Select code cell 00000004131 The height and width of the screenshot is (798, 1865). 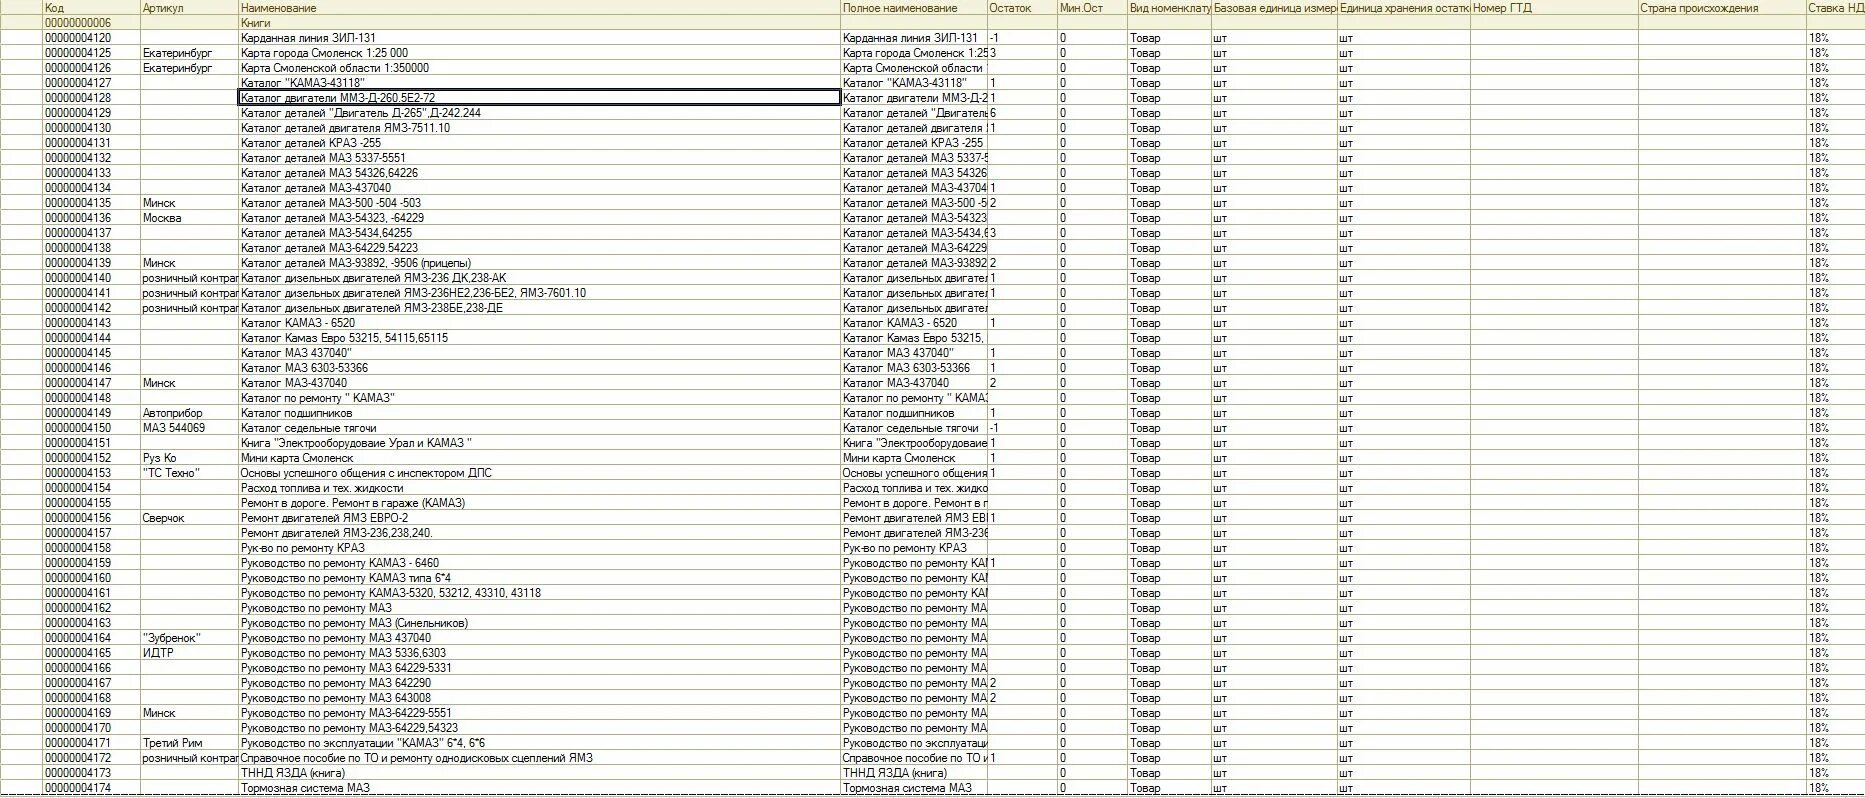[92, 143]
